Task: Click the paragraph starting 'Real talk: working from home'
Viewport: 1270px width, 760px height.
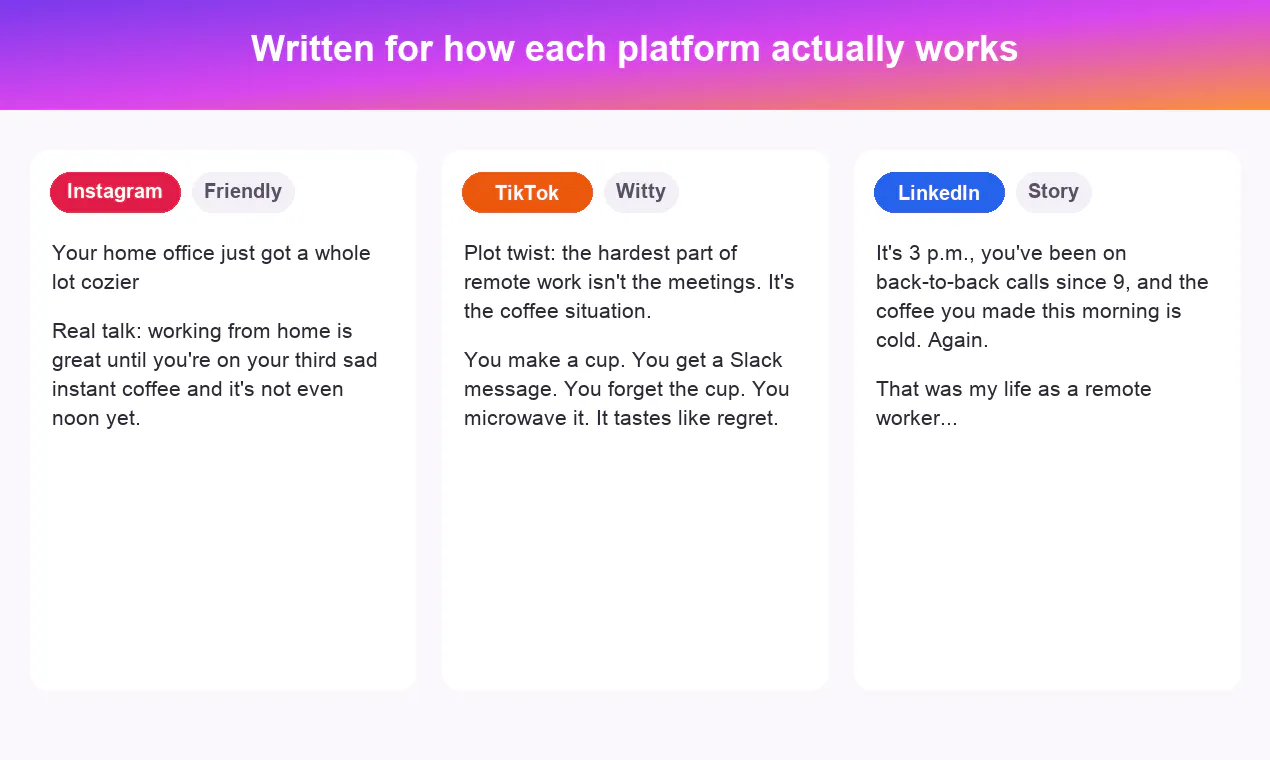Action: [214, 374]
